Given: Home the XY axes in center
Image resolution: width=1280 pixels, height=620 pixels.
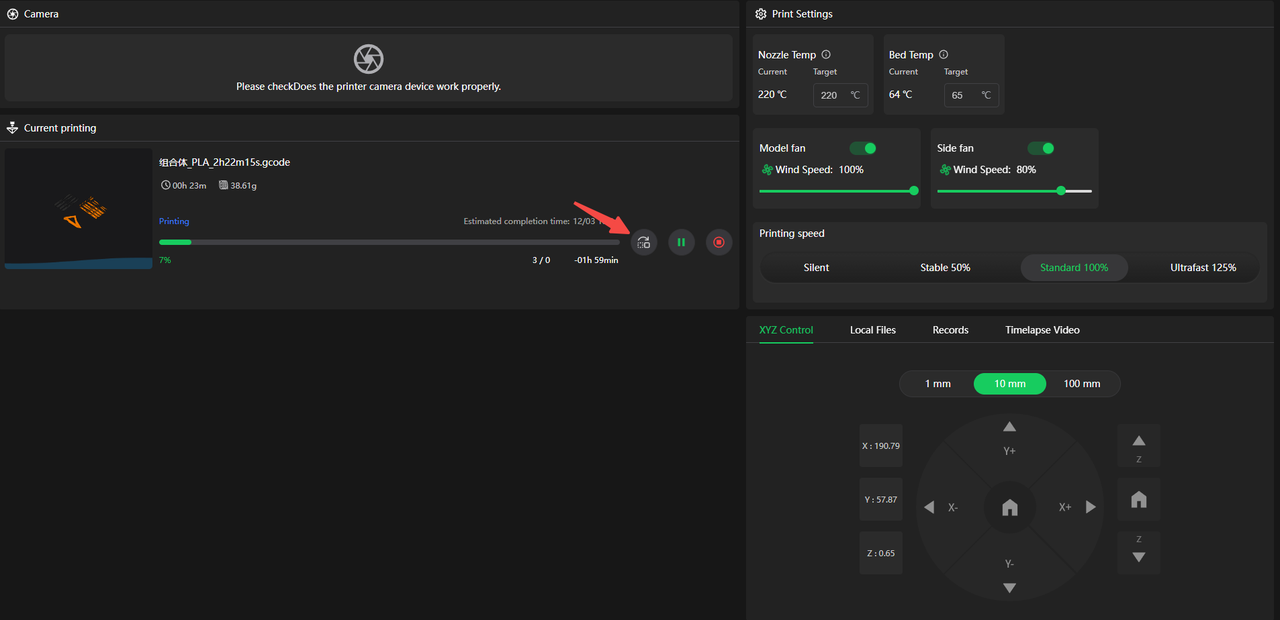Looking at the screenshot, I should click(x=1009, y=508).
